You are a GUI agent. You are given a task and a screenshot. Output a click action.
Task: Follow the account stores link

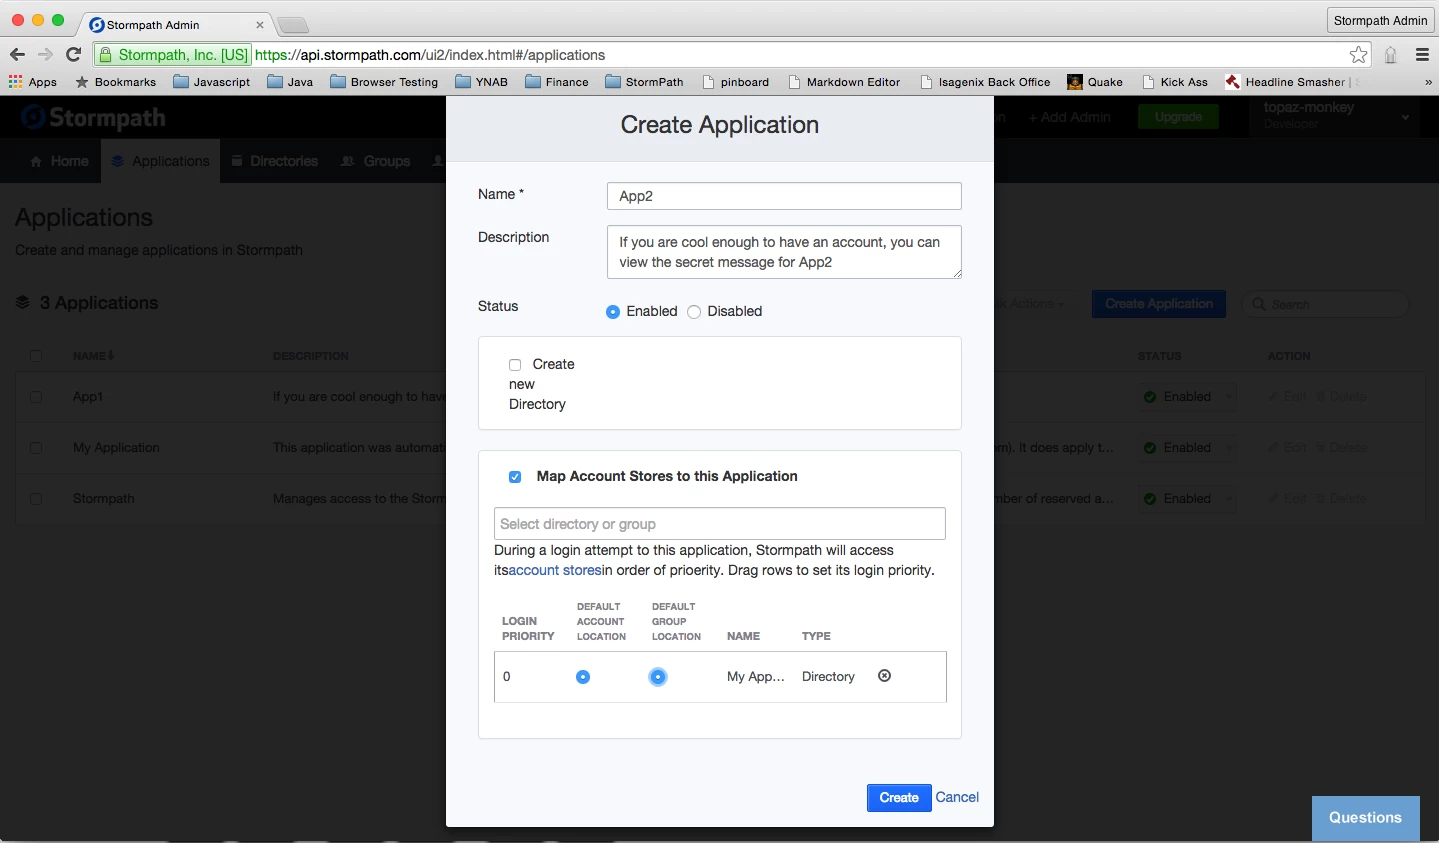click(555, 571)
